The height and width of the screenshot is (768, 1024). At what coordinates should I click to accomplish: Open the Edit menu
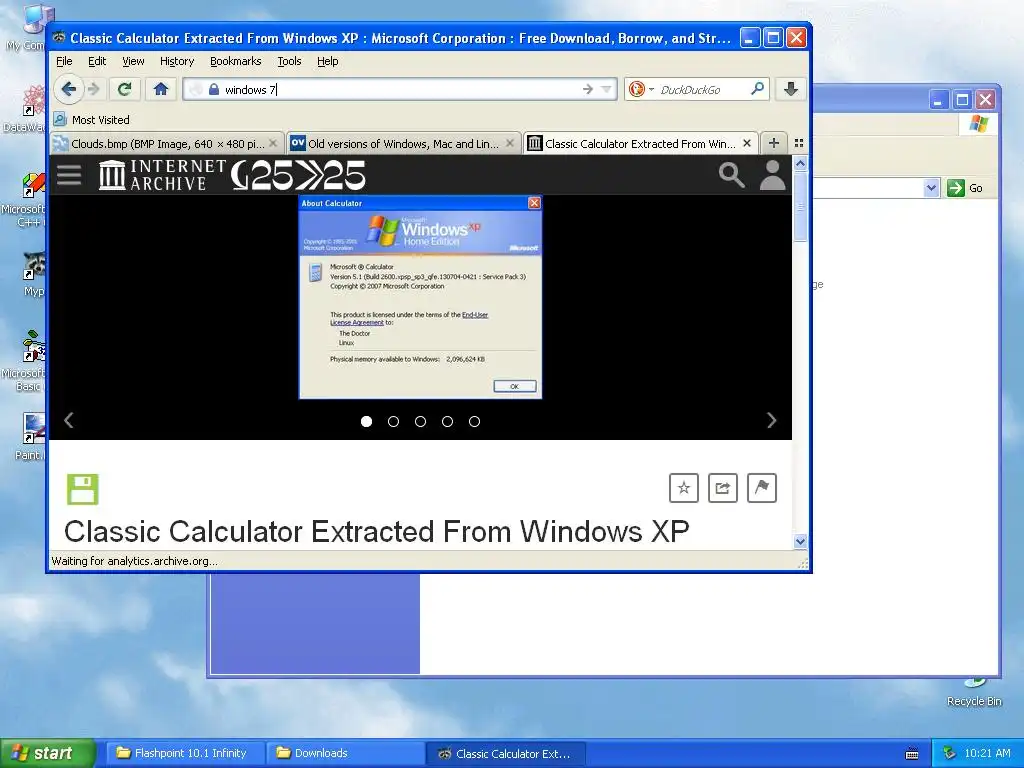click(97, 61)
